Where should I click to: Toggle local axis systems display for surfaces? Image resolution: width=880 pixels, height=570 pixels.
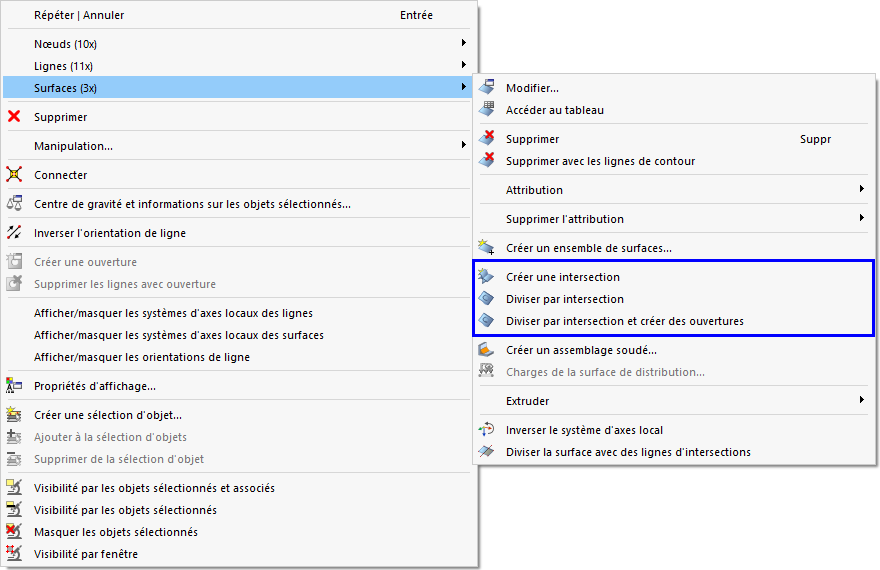[178, 335]
